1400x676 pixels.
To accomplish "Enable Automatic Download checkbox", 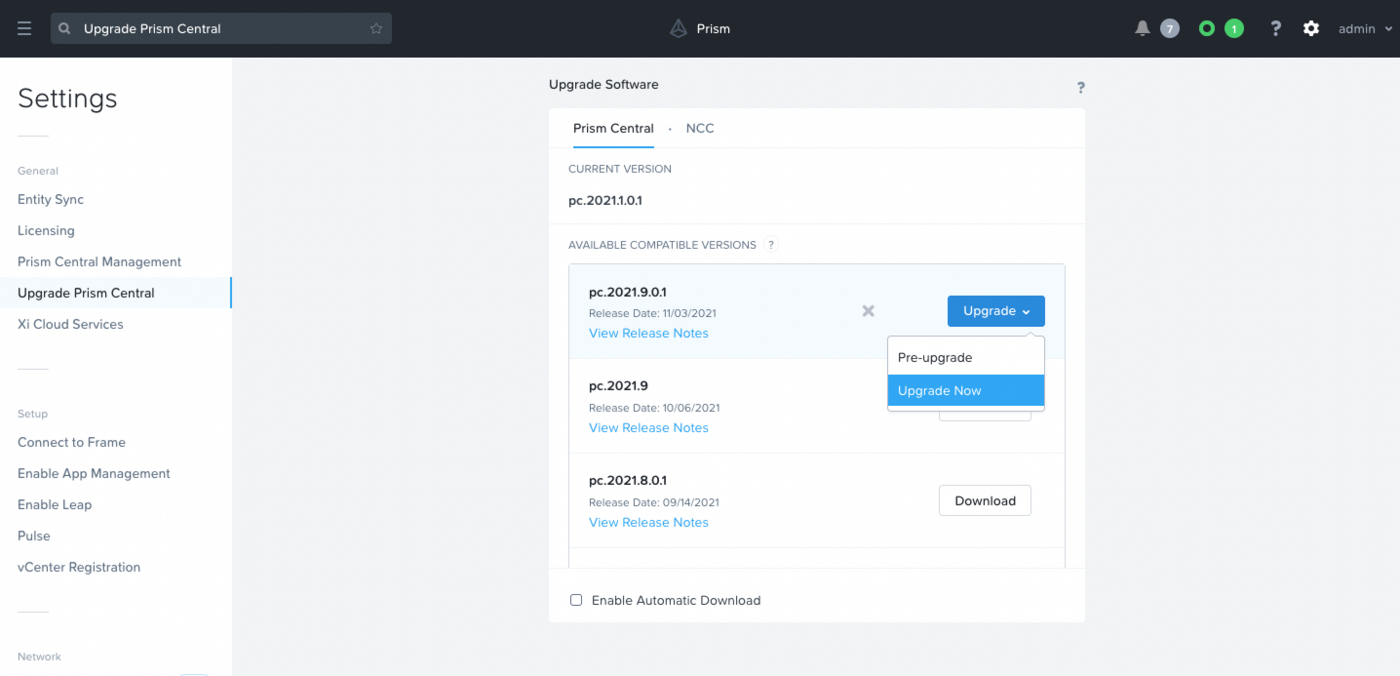I will (x=576, y=600).
